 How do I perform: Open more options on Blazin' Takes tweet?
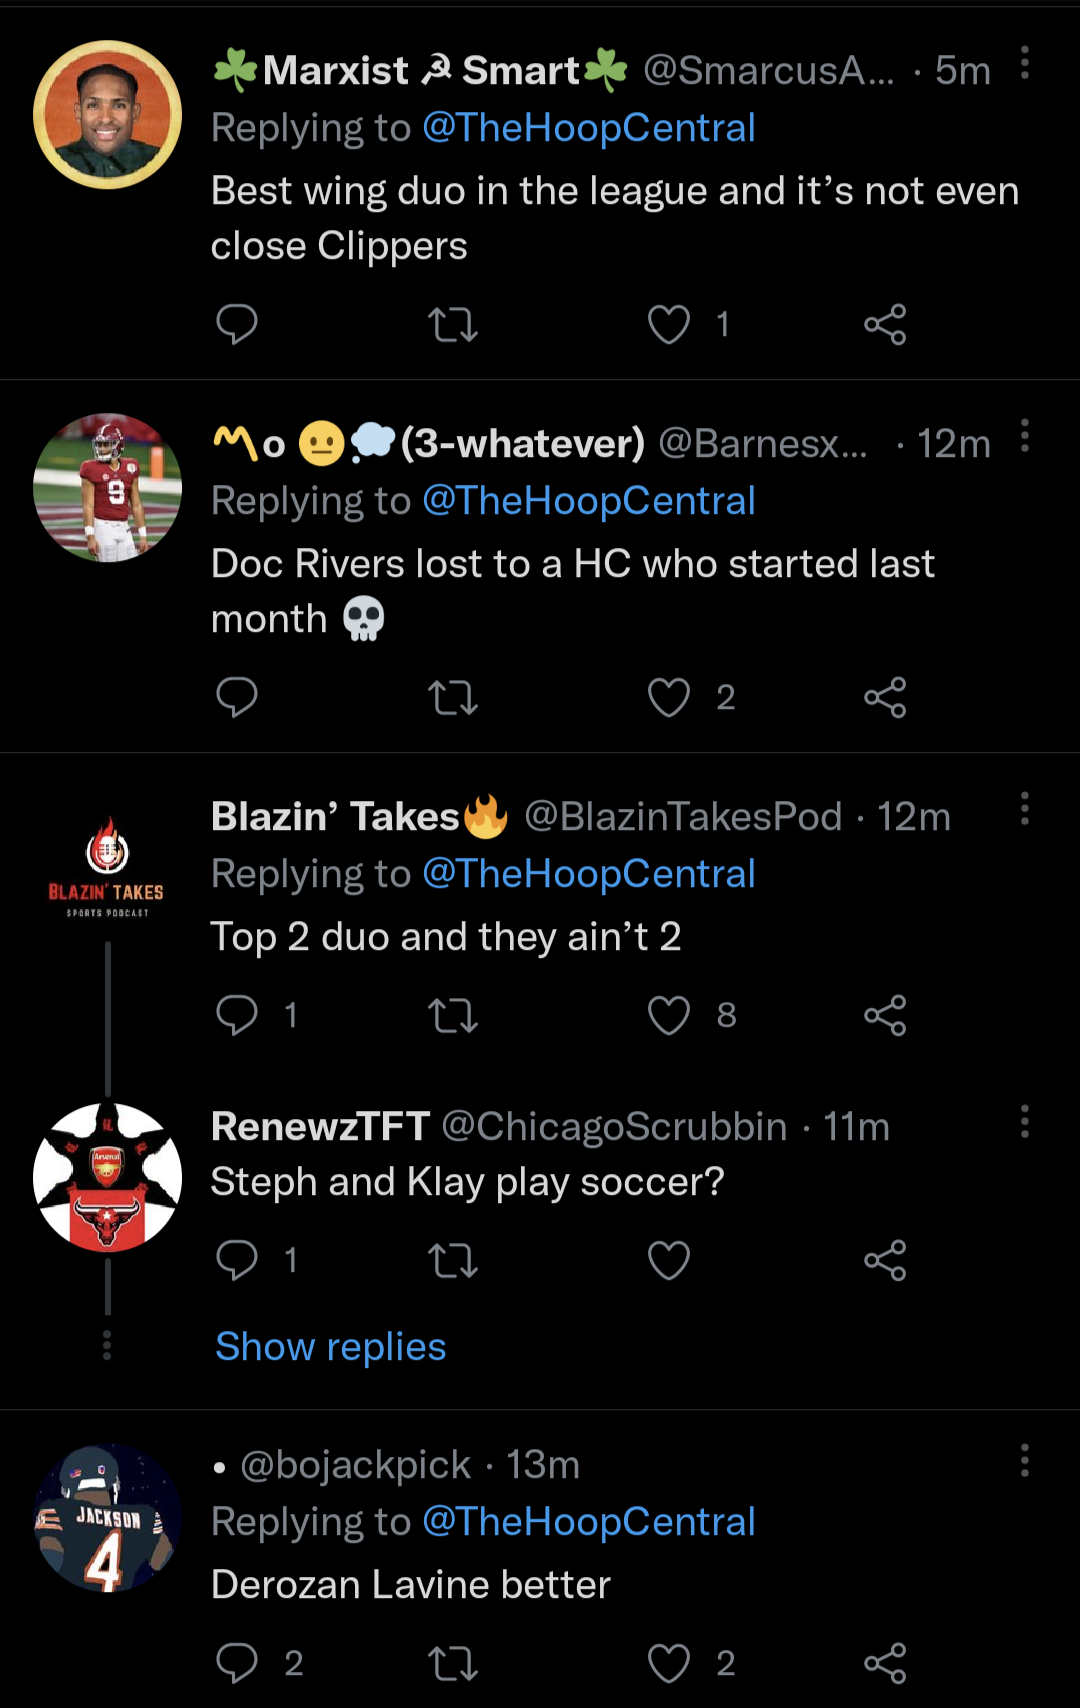coord(1025,809)
